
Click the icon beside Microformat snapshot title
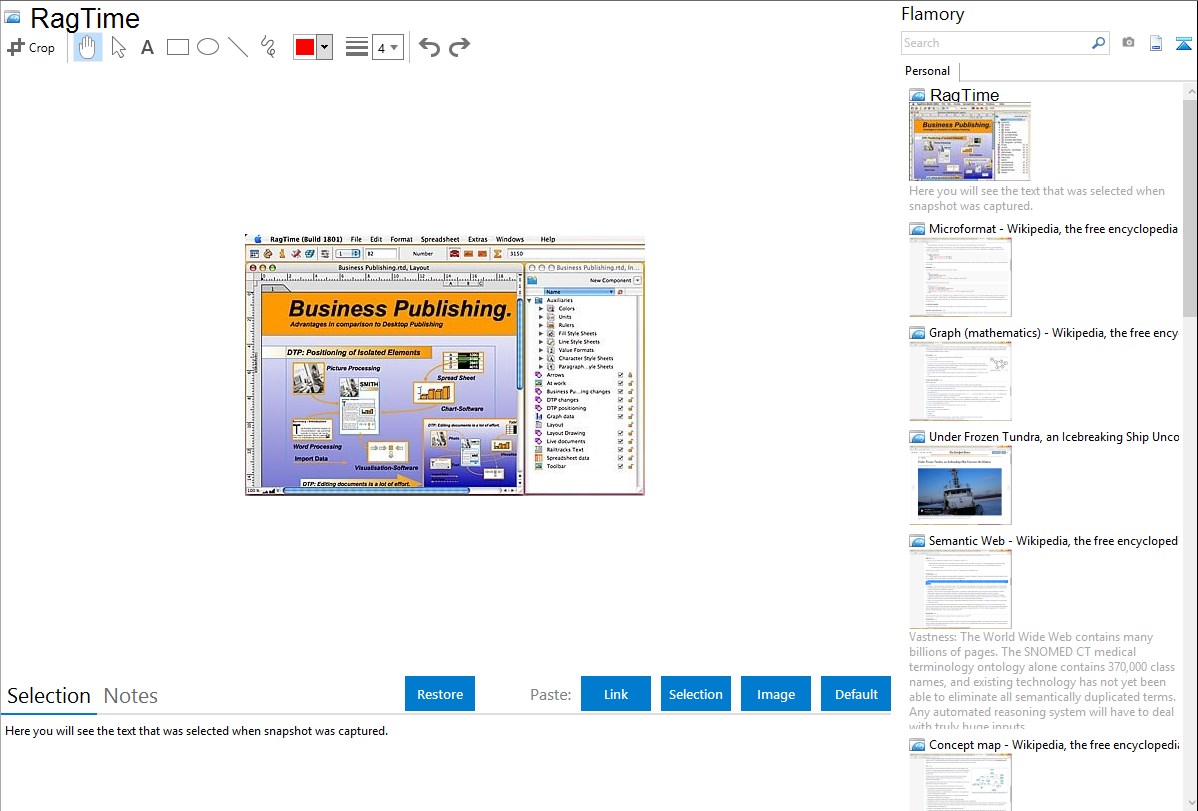pos(917,229)
